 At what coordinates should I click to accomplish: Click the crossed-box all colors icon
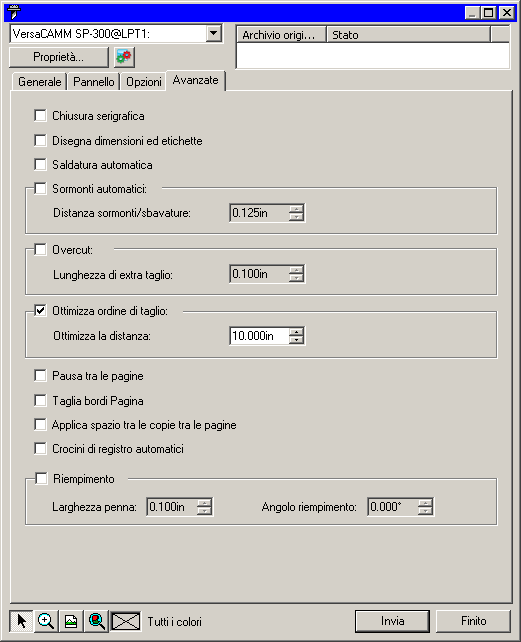click(x=126, y=621)
